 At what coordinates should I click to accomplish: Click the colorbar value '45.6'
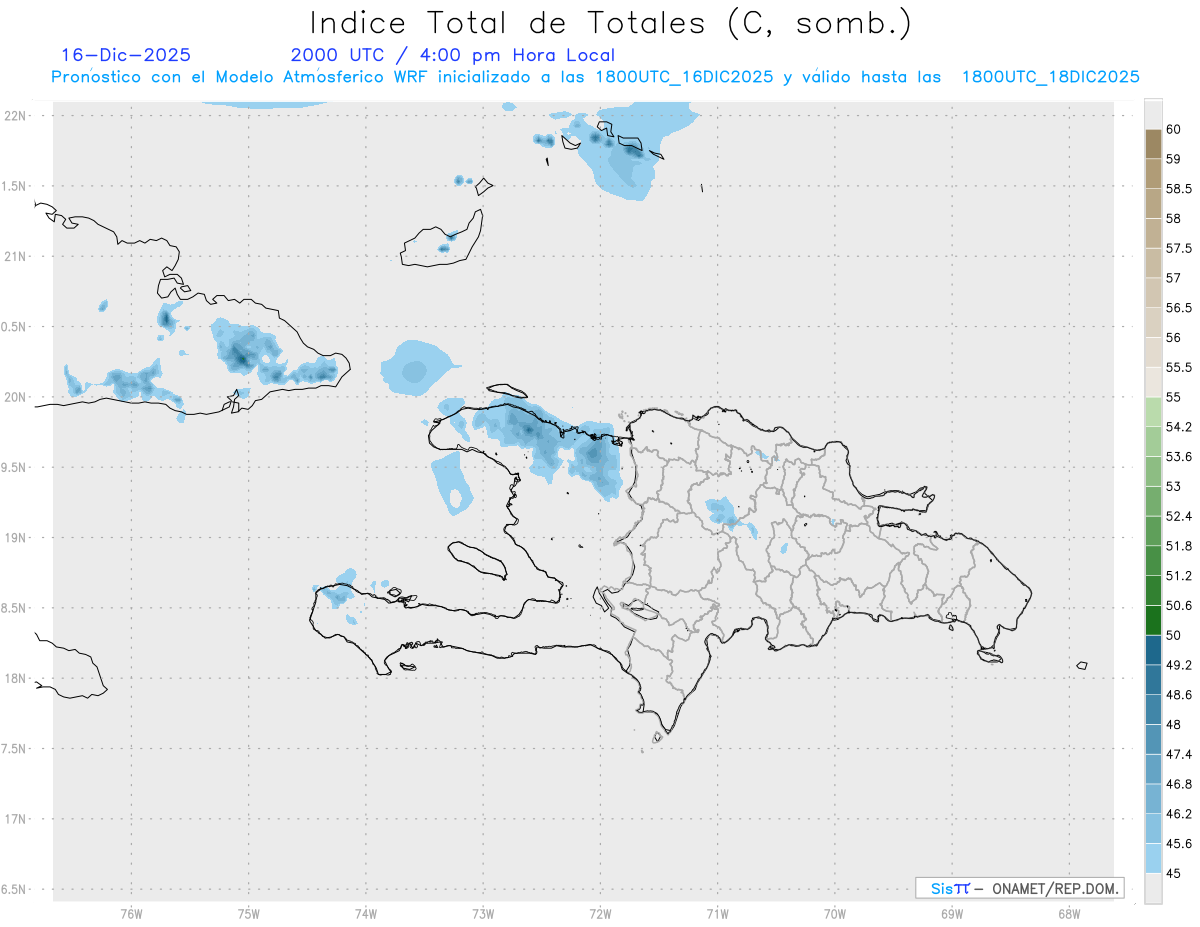pyautogui.click(x=1179, y=843)
